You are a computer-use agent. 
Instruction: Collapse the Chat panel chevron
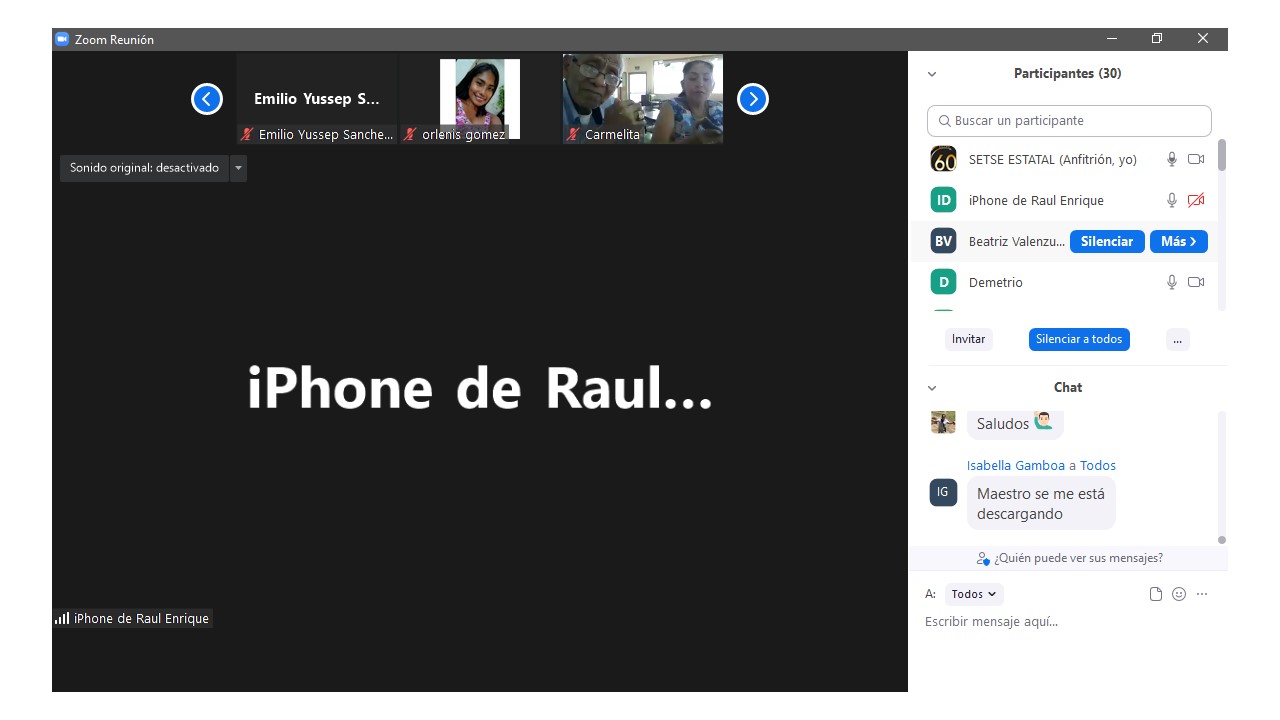[932, 388]
